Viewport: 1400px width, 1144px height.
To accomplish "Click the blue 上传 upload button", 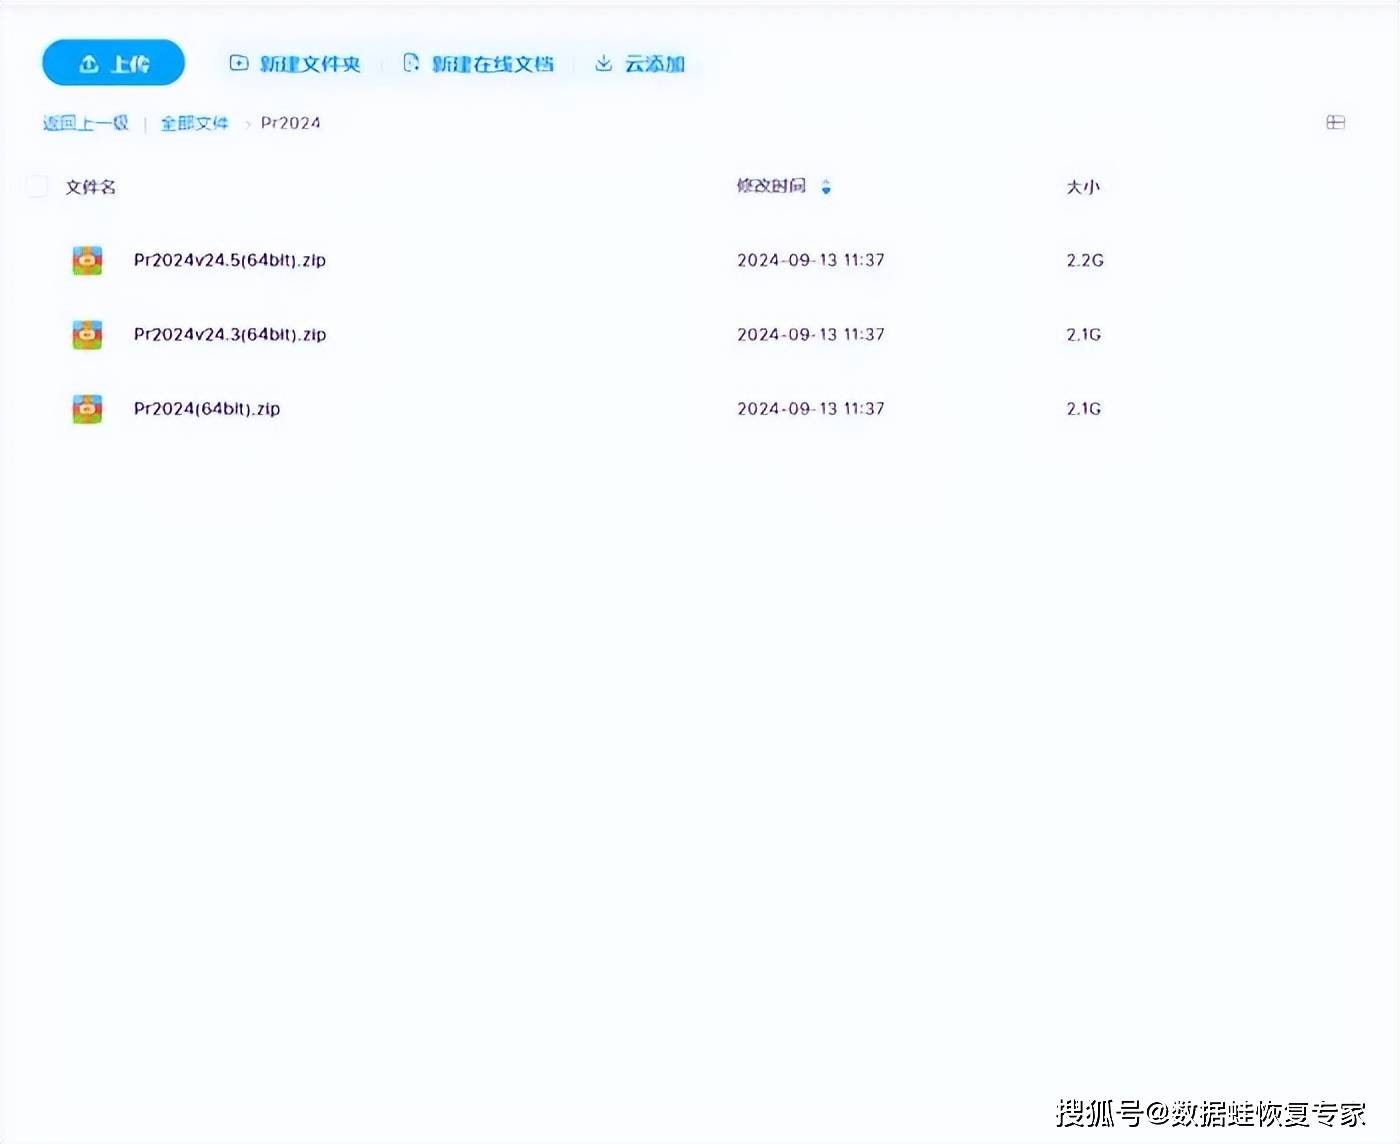I will [x=113, y=63].
